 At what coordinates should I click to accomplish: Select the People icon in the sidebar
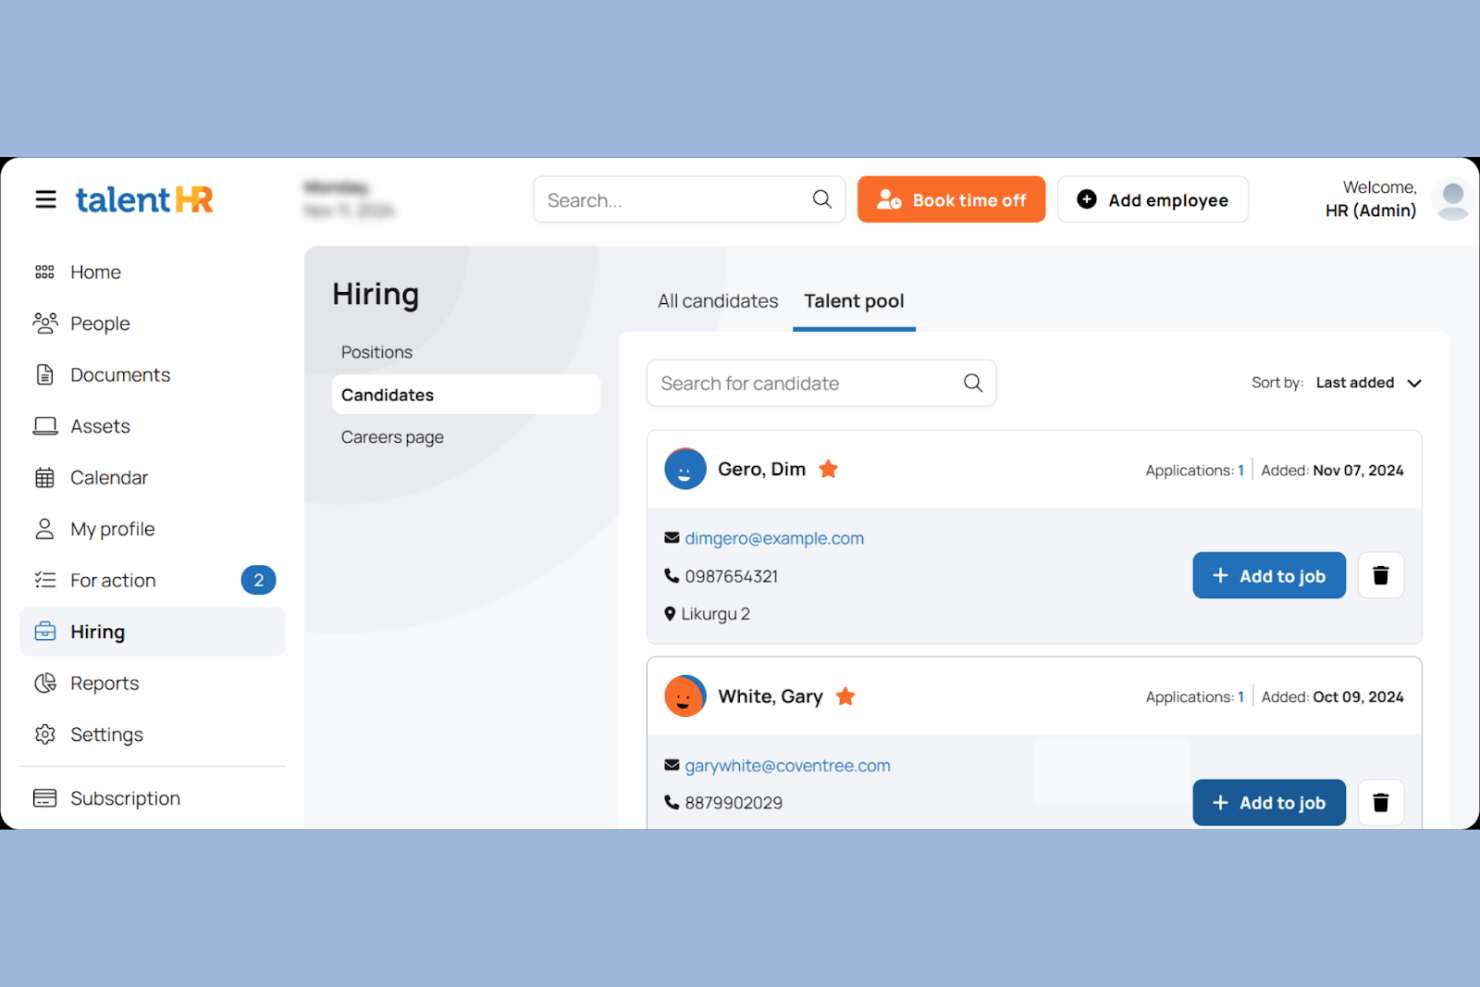(x=45, y=323)
